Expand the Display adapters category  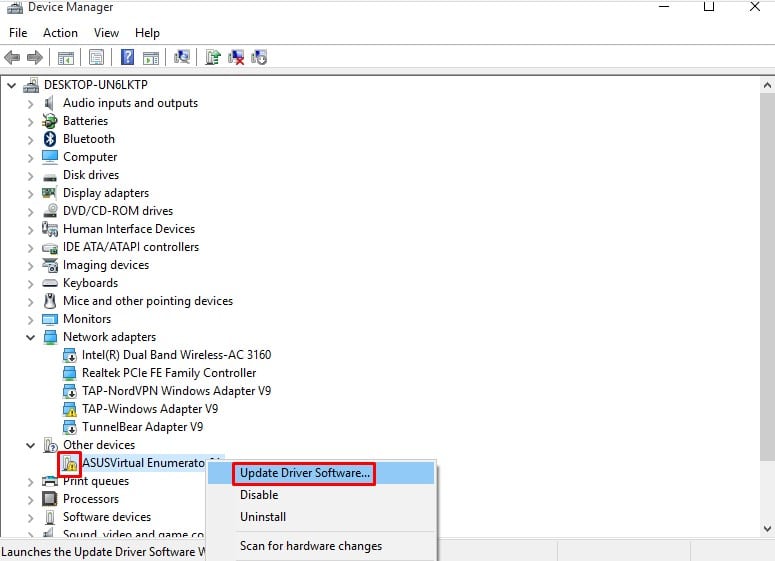(31, 193)
